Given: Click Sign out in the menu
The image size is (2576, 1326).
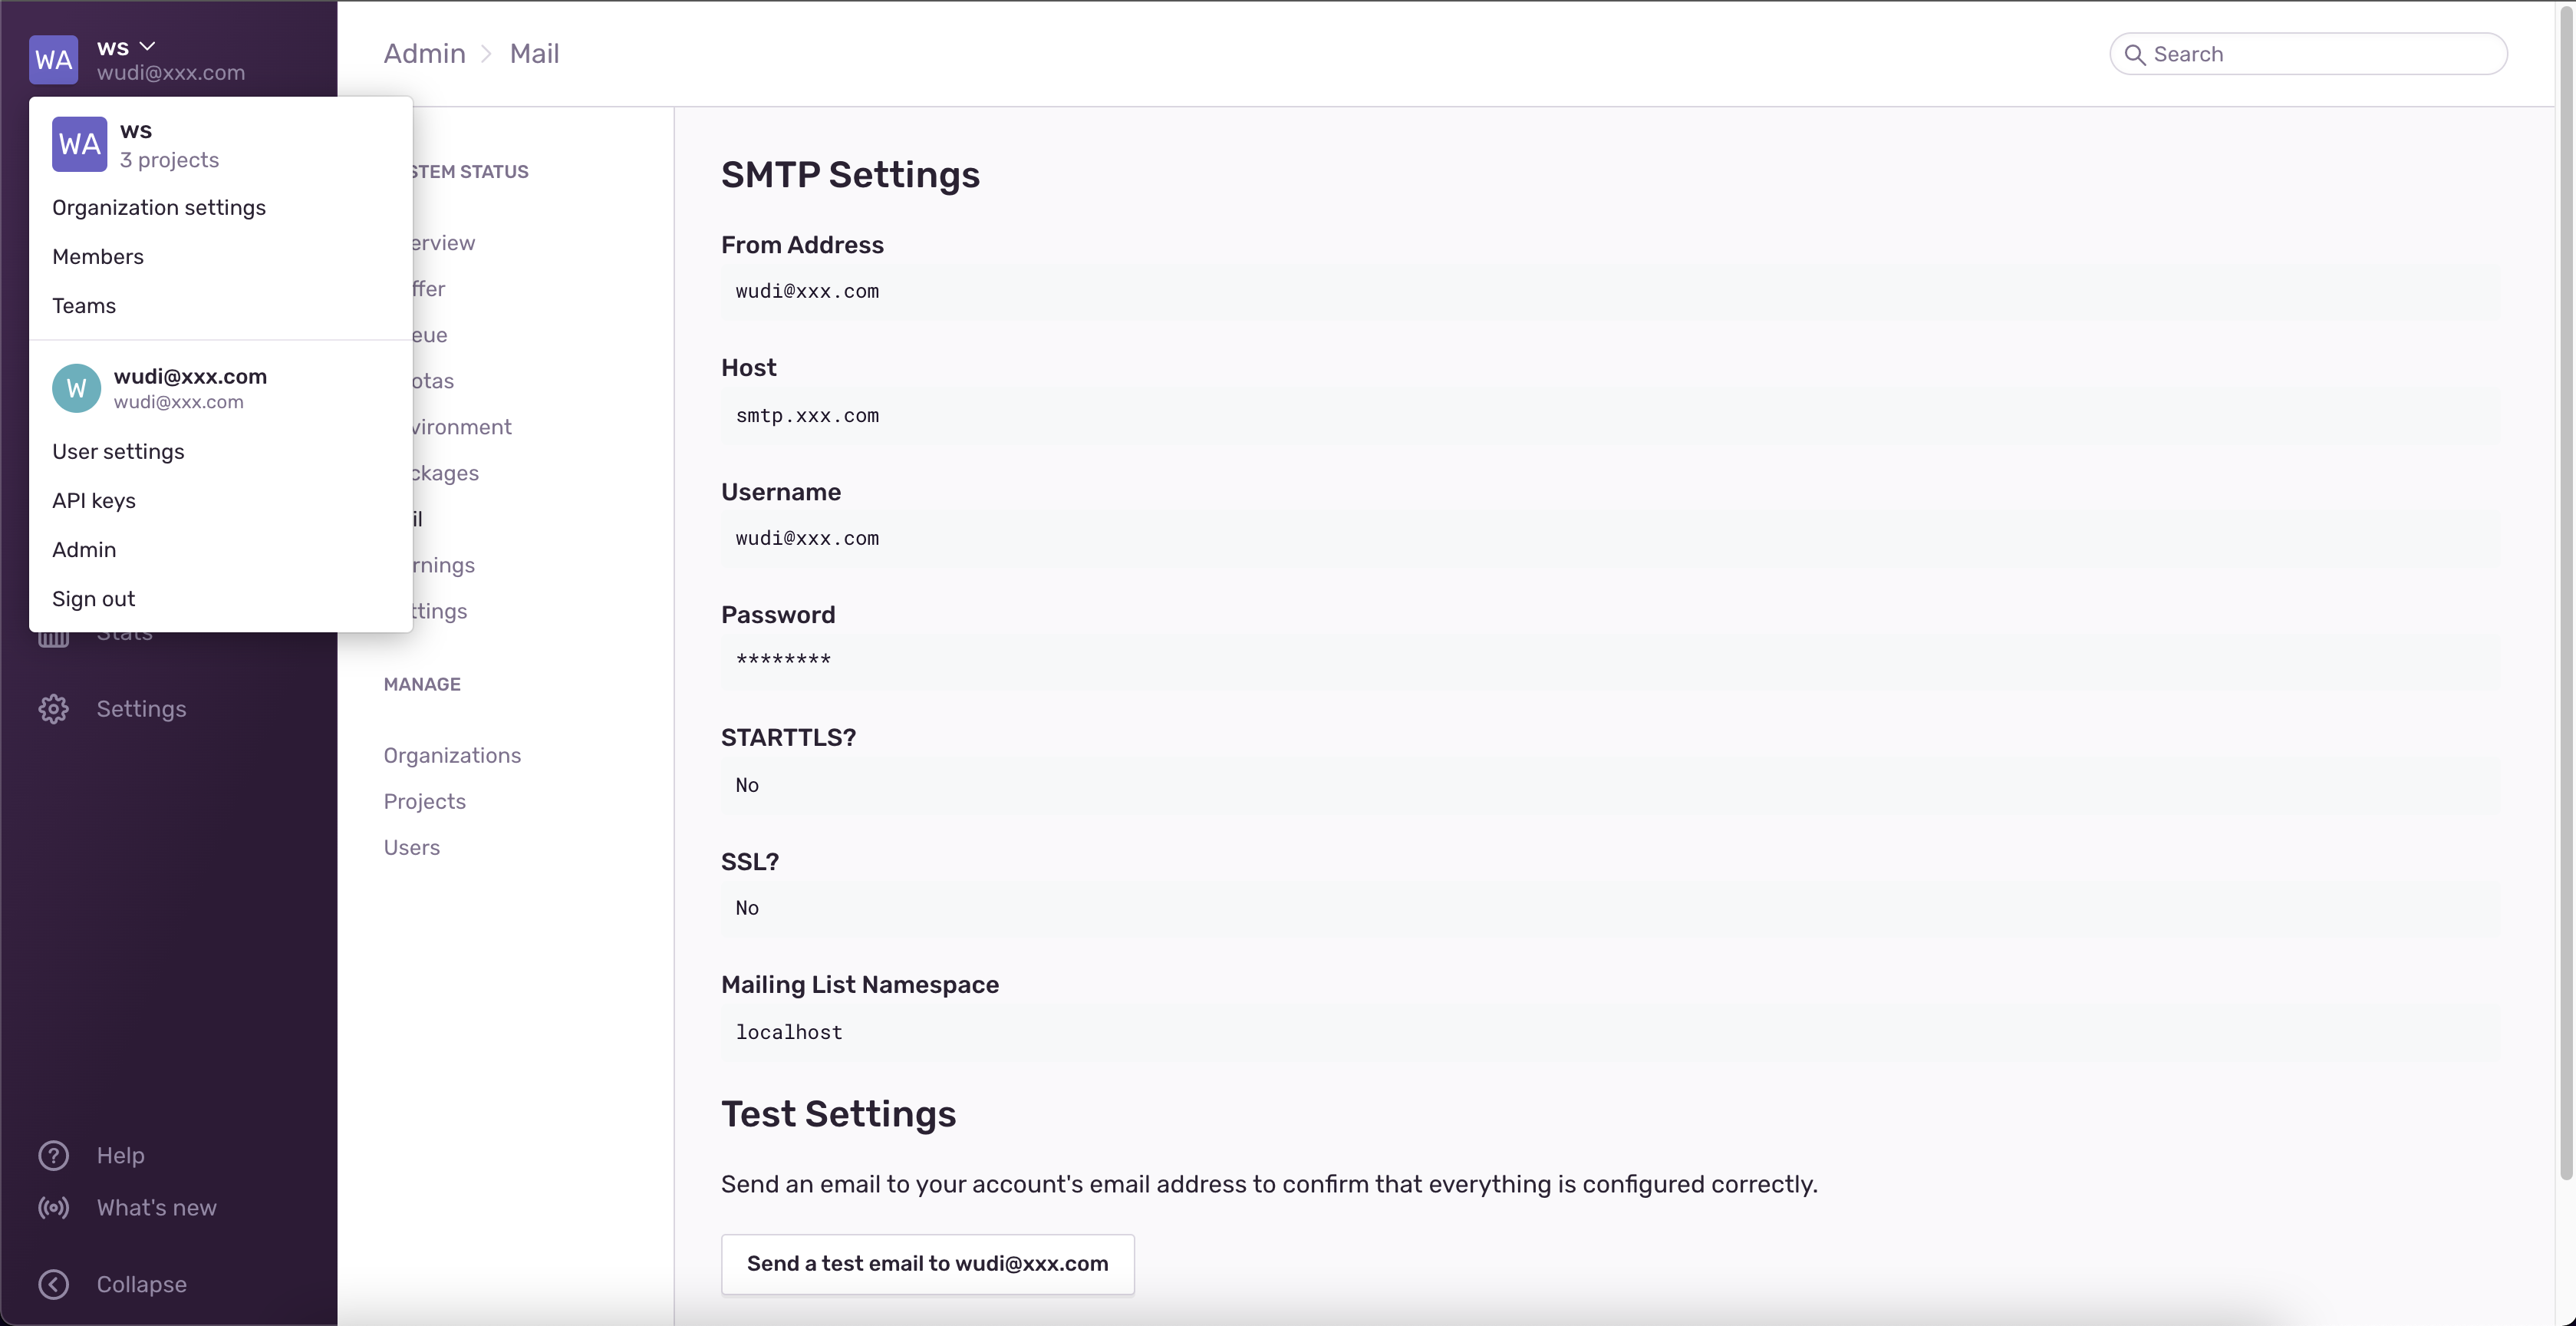Looking at the screenshot, I should point(93,599).
